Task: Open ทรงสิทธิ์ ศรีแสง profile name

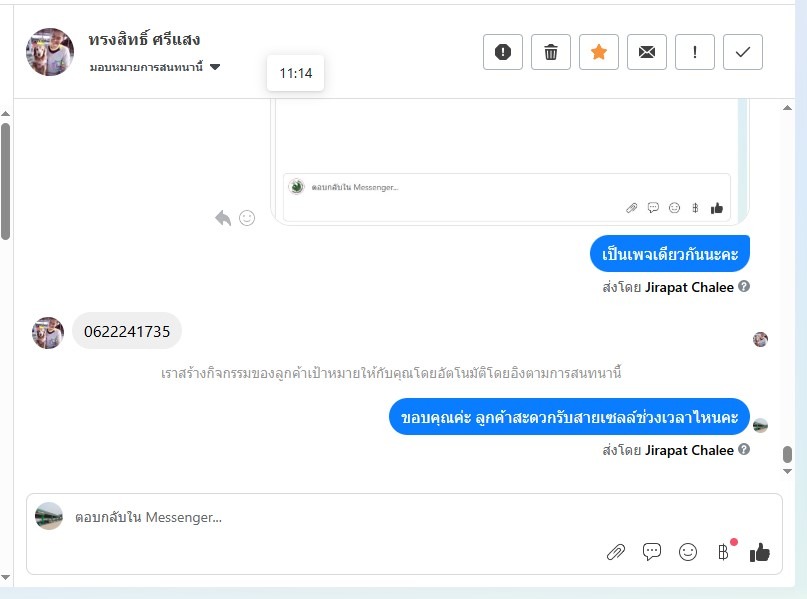Action: coord(144,40)
